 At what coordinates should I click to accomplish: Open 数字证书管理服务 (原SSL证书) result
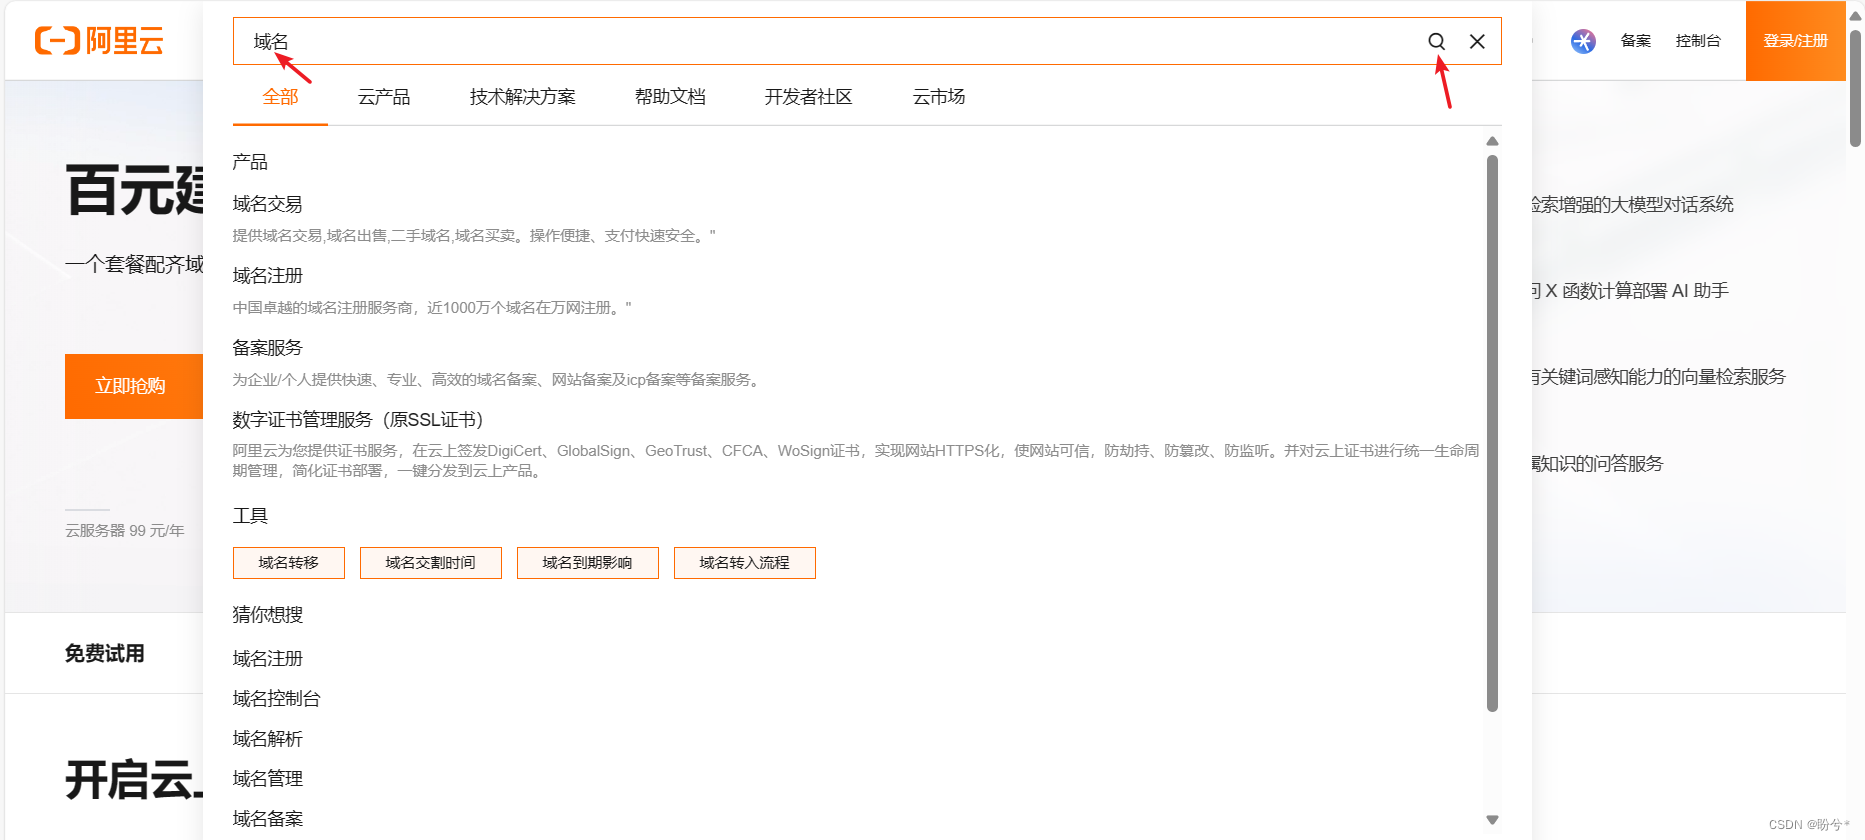pos(358,420)
